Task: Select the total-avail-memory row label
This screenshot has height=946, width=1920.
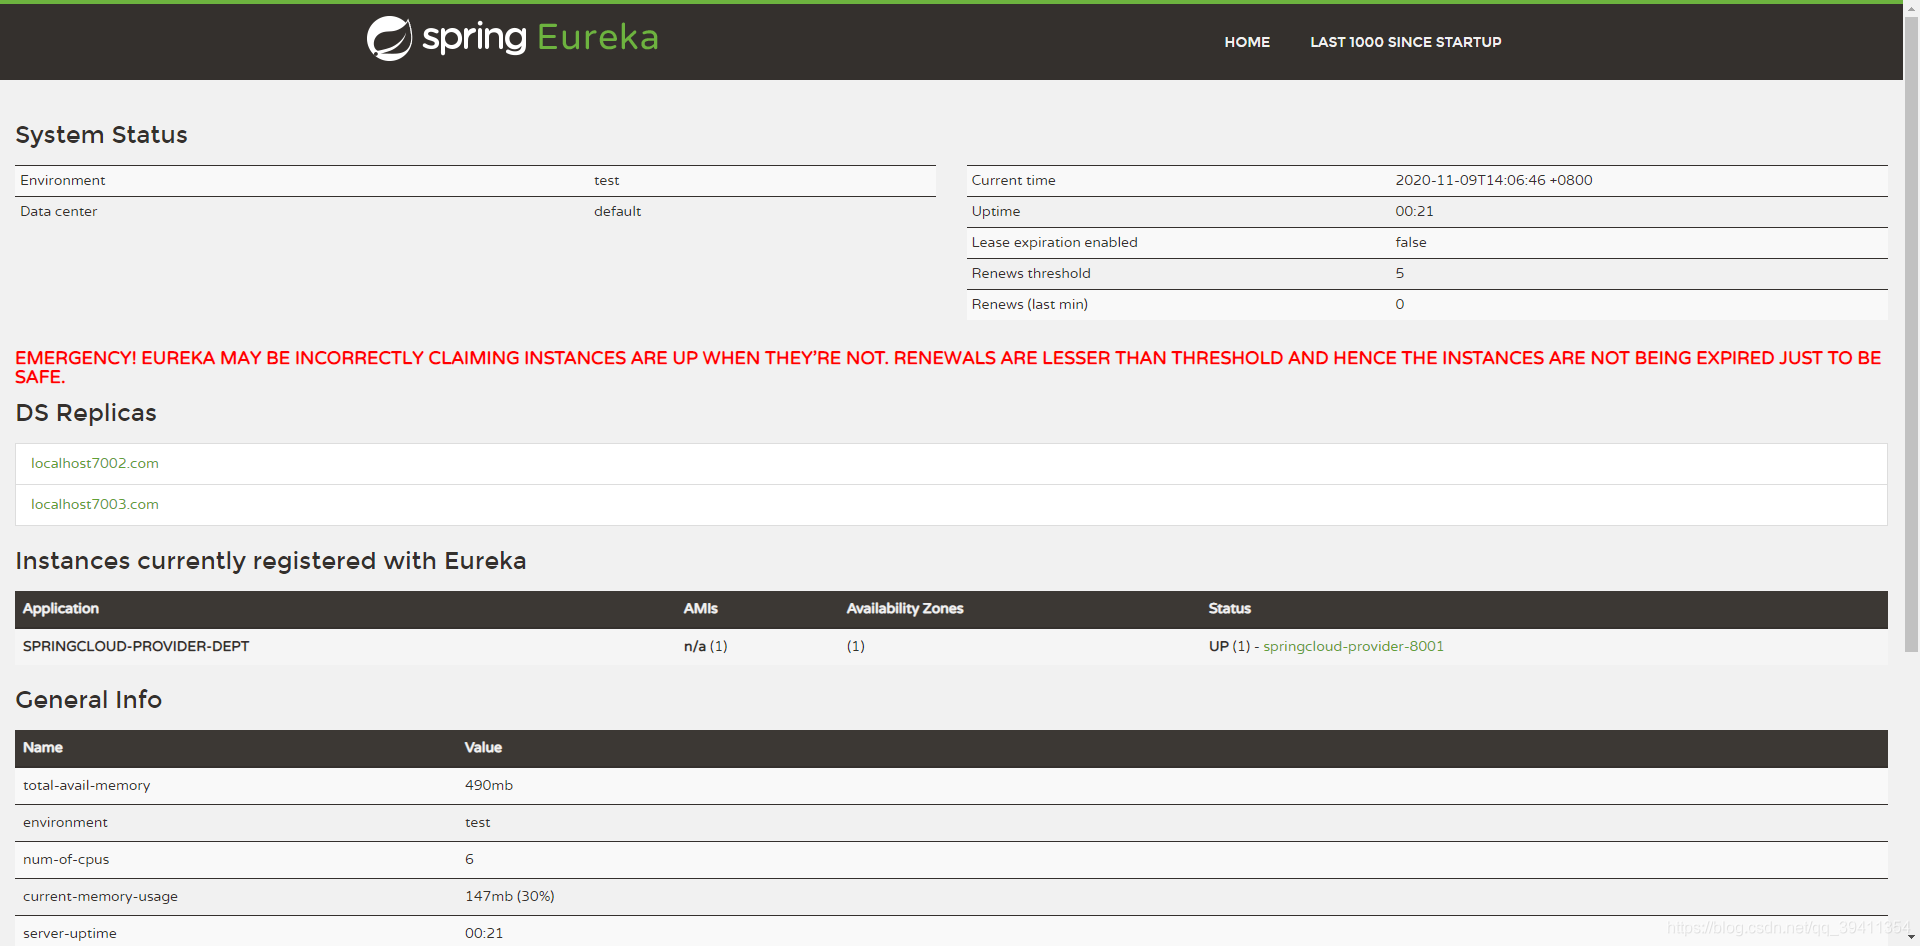Action: click(x=87, y=786)
